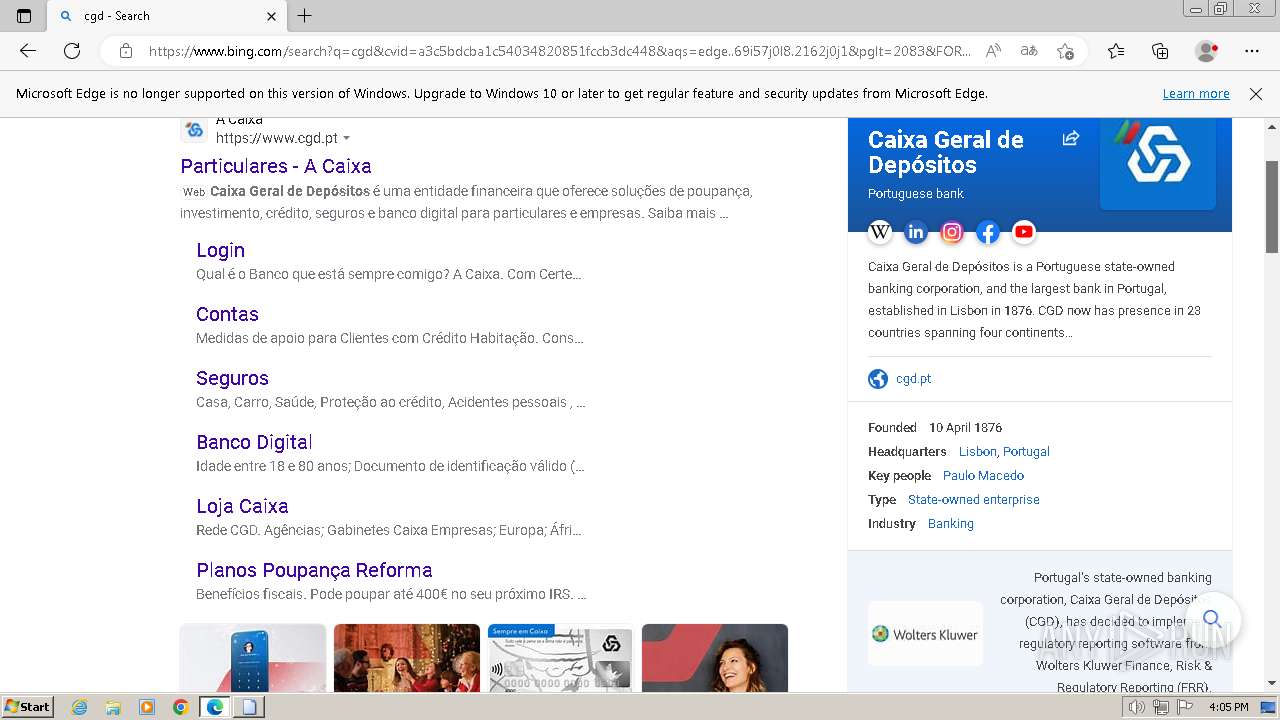Click the address bar URL
This screenshot has height=720, width=1280.
click(560, 51)
